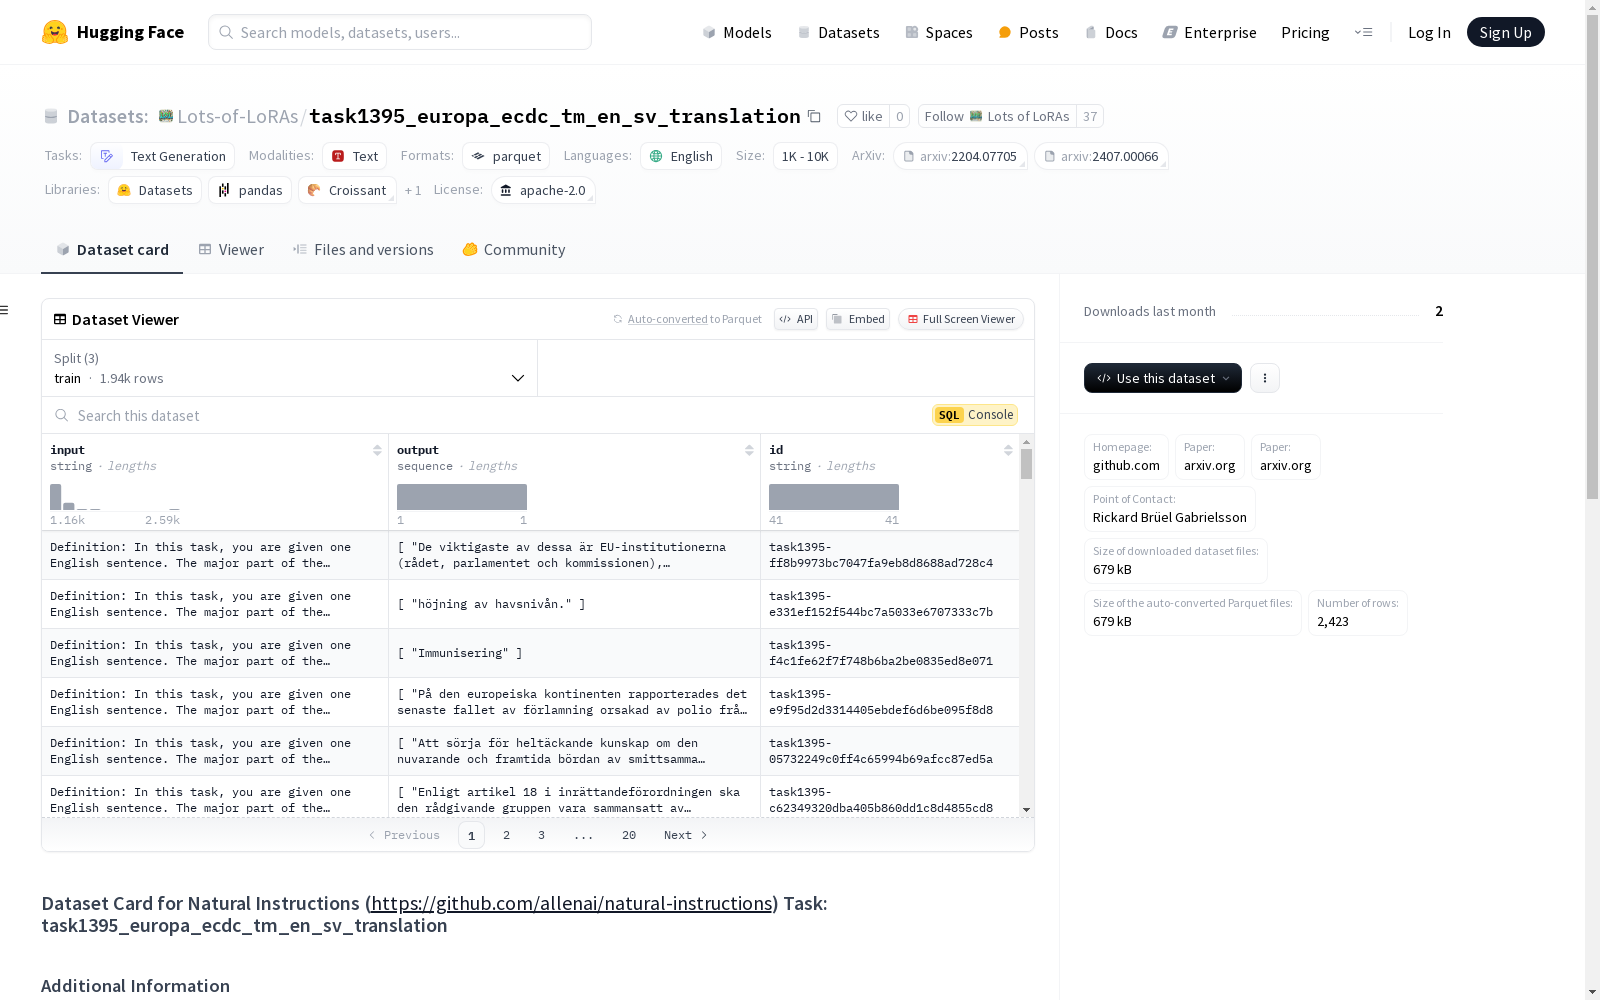The image size is (1600, 1000).
Task: Click the dataset viewer vertical scrollbar thumb
Action: [1026, 464]
